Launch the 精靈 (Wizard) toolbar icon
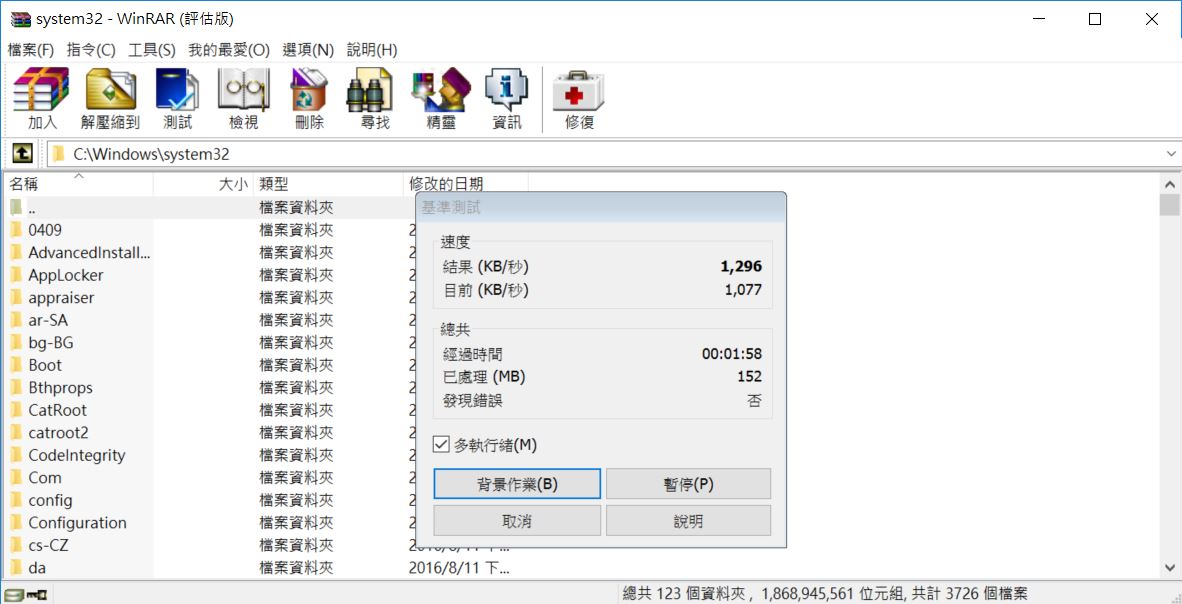The height and width of the screenshot is (604, 1182). click(441, 90)
